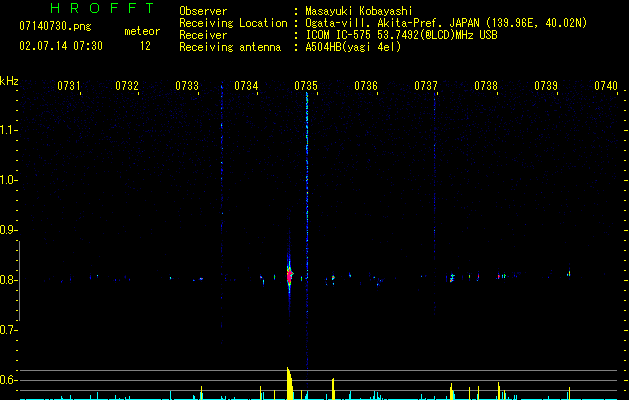Click the 0736 time axis marker

(x=366, y=86)
